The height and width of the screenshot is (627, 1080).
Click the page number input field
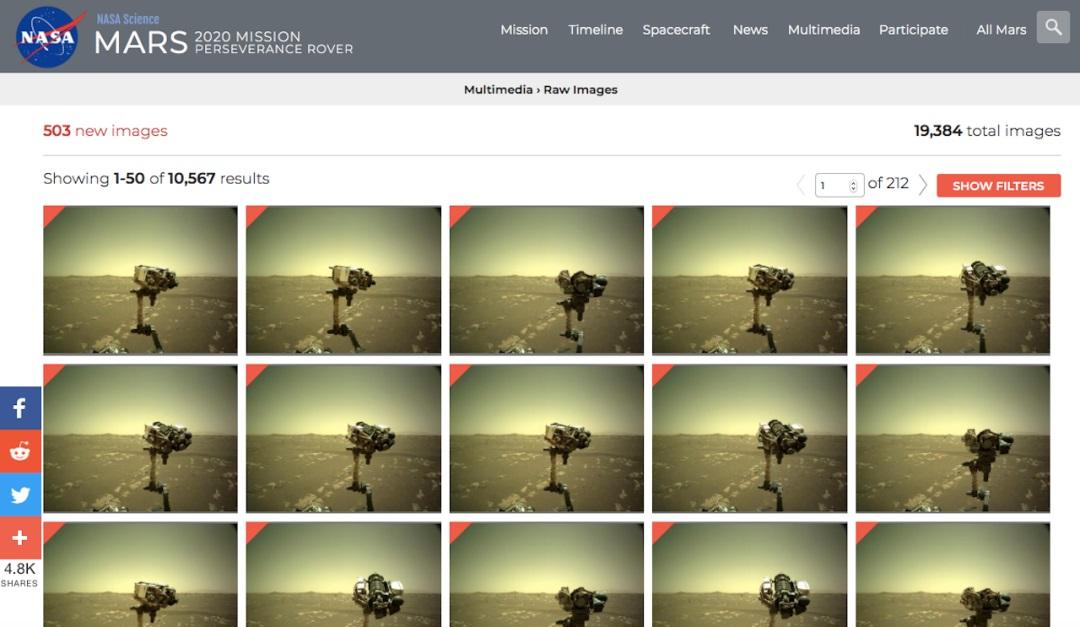point(839,185)
